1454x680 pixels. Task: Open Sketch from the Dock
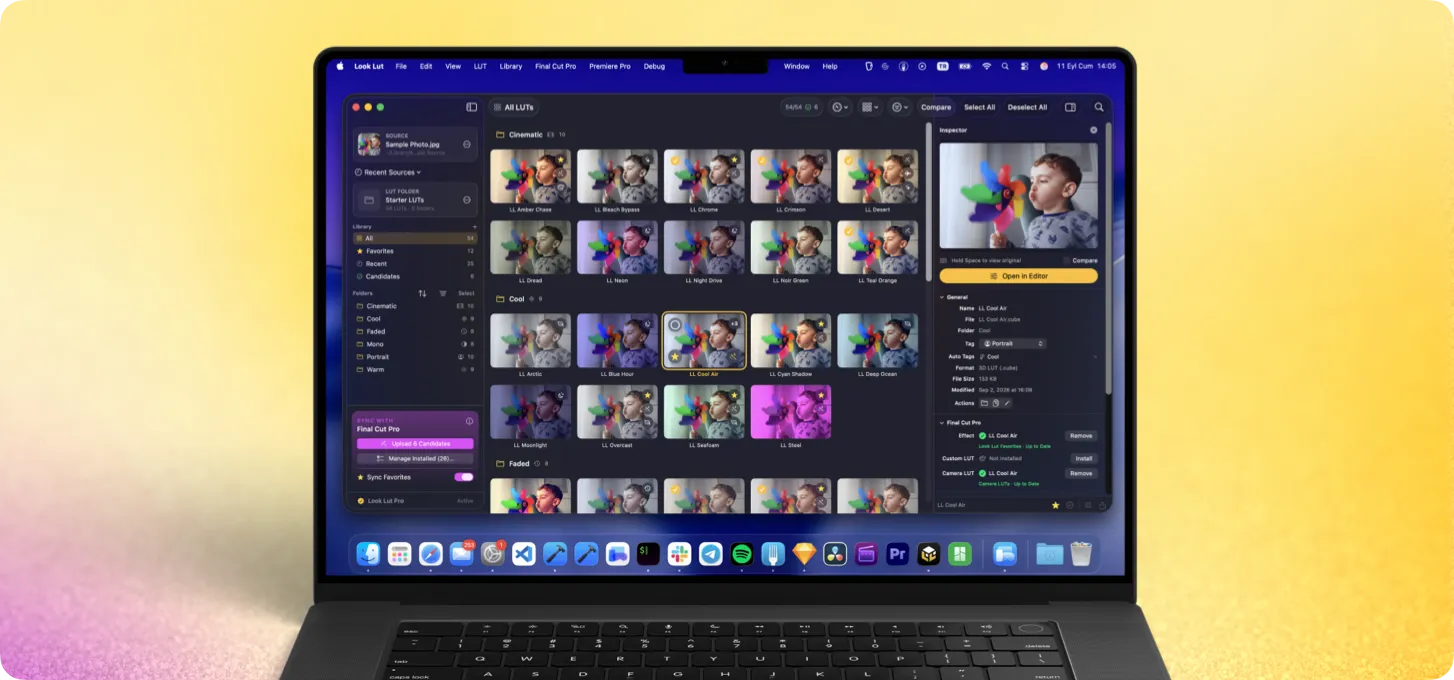[804, 554]
